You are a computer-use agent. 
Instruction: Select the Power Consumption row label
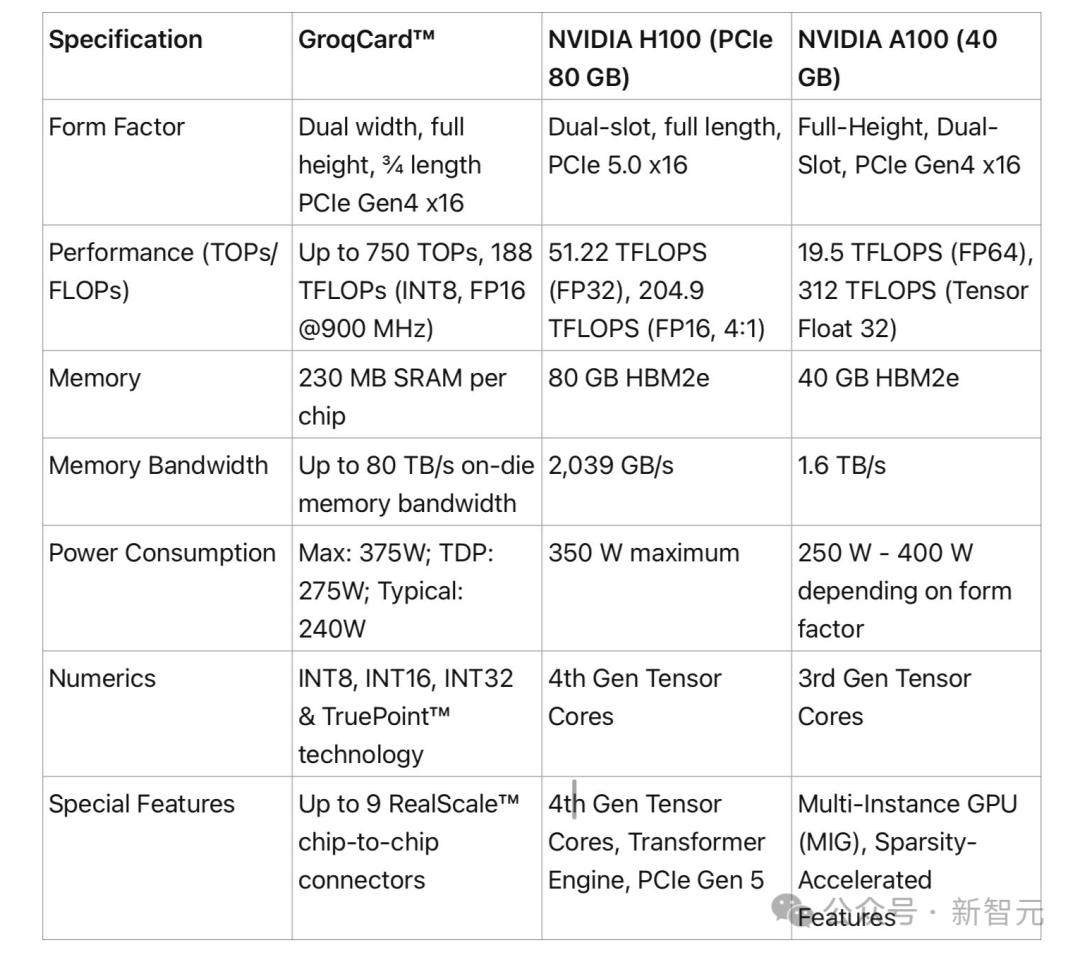[x=162, y=553]
